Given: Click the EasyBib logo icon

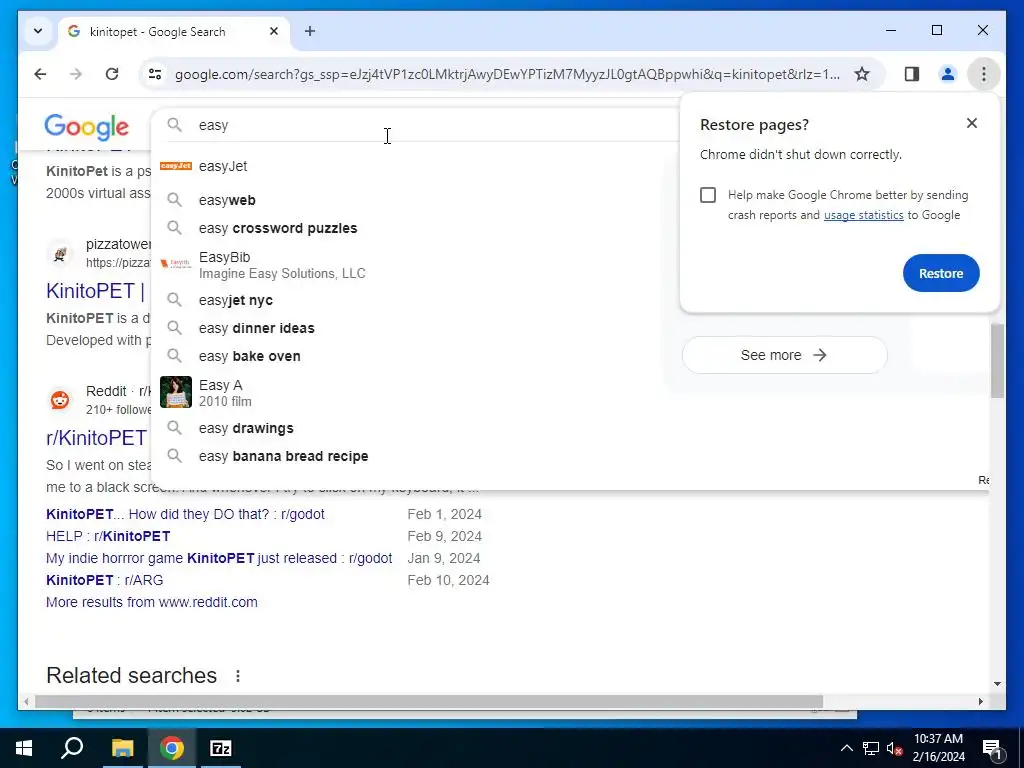Looking at the screenshot, I should tap(176, 263).
